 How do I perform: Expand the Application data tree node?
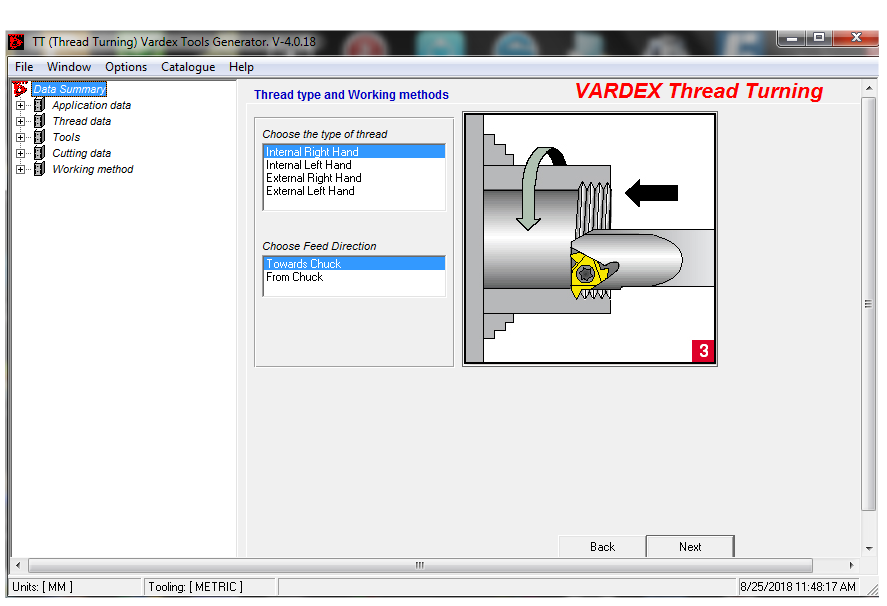21,105
